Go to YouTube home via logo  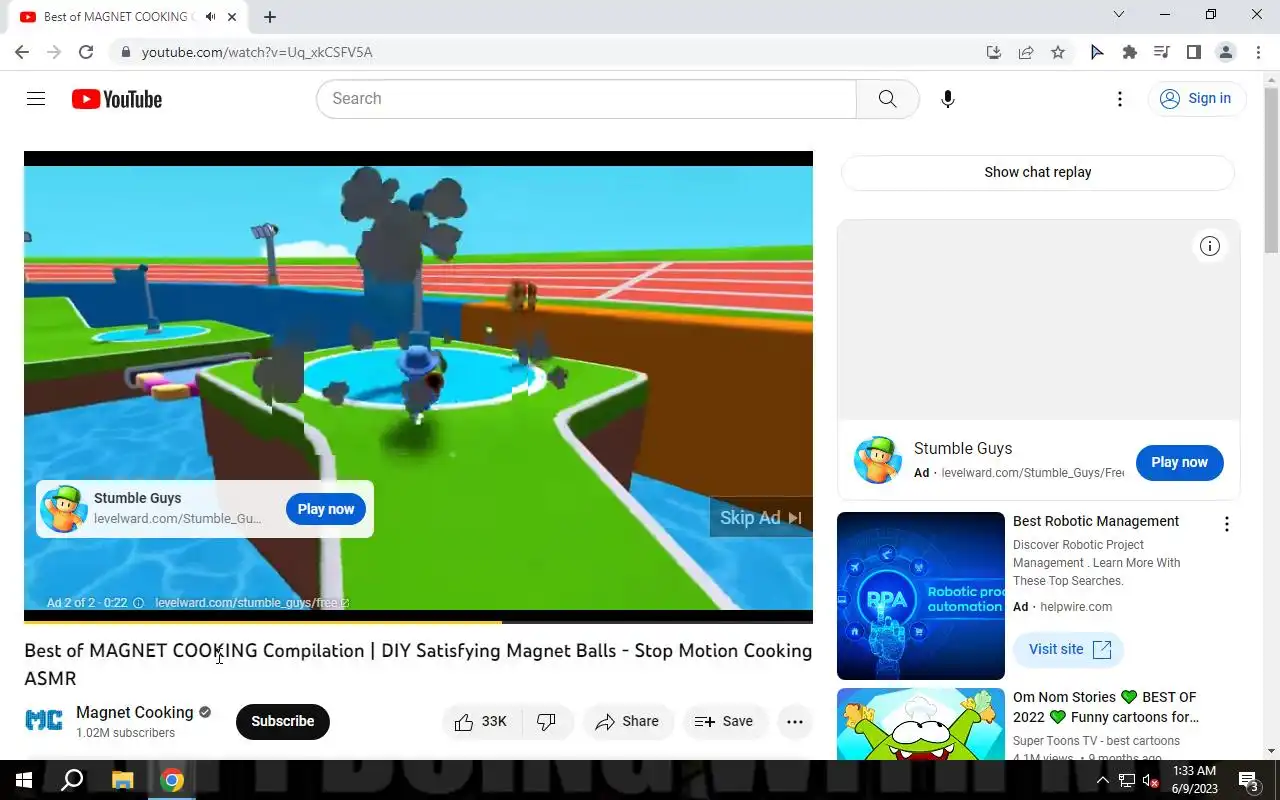tap(117, 99)
